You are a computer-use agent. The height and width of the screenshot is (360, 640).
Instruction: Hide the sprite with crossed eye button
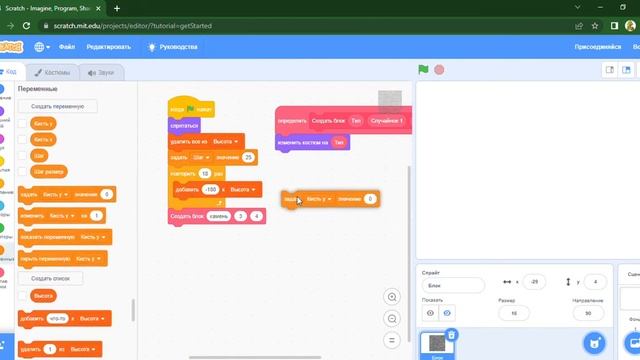coord(447,313)
